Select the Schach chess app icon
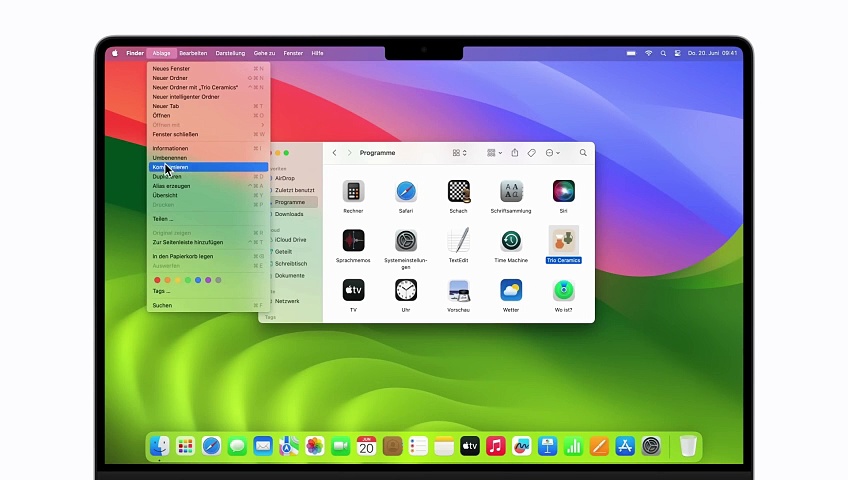The height and width of the screenshot is (480, 848). pos(458,191)
